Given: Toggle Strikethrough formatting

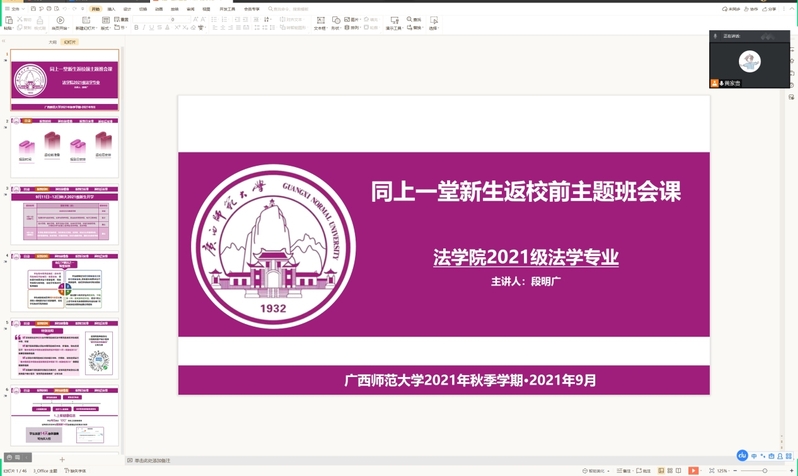Looking at the screenshot, I should tap(159, 27).
